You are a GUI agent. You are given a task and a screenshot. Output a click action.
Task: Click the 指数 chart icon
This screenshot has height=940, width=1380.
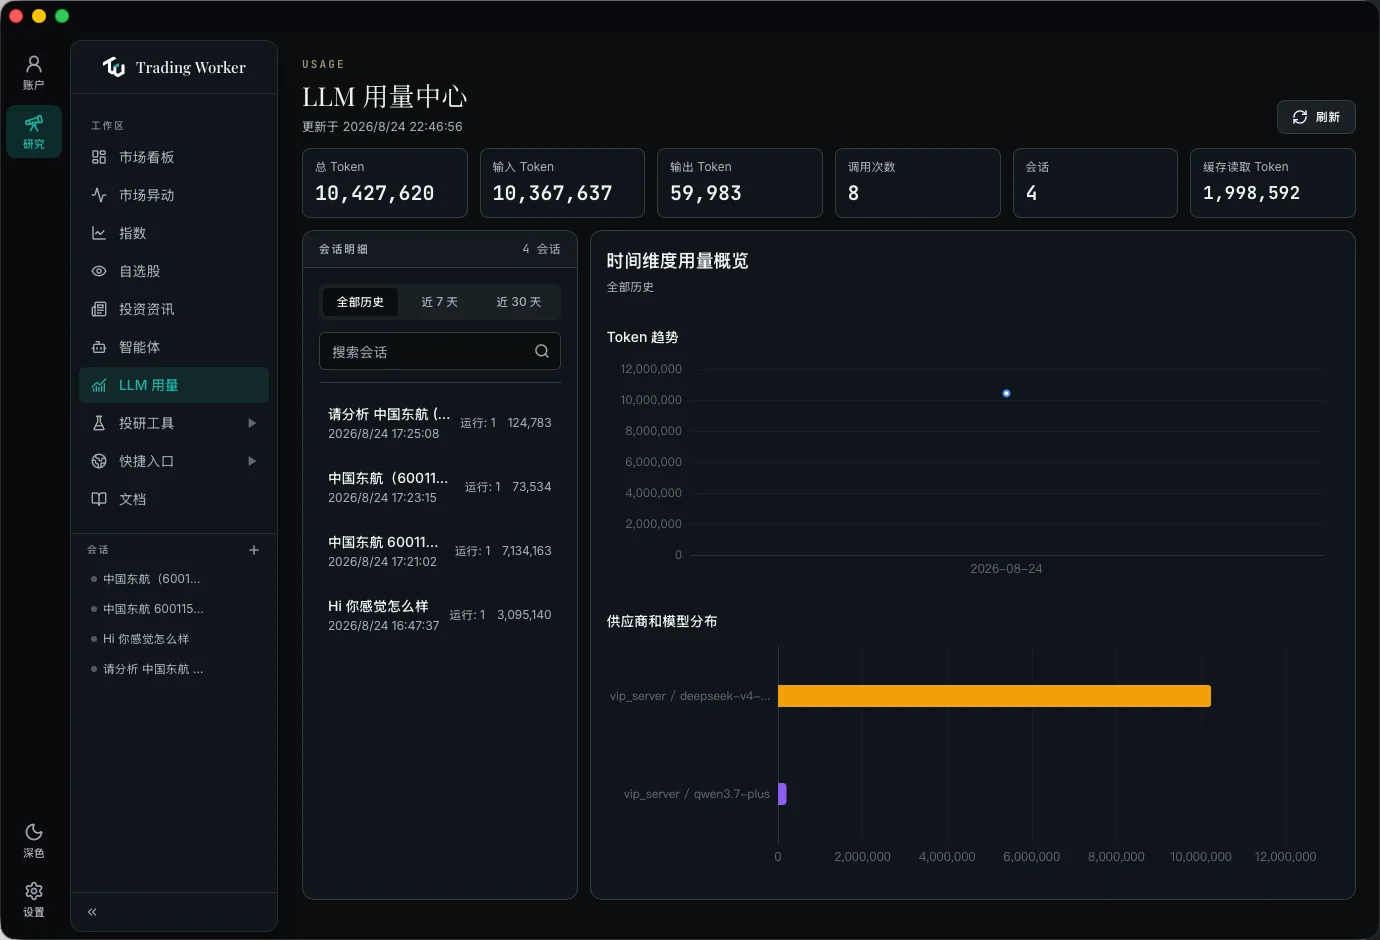pyautogui.click(x=99, y=233)
